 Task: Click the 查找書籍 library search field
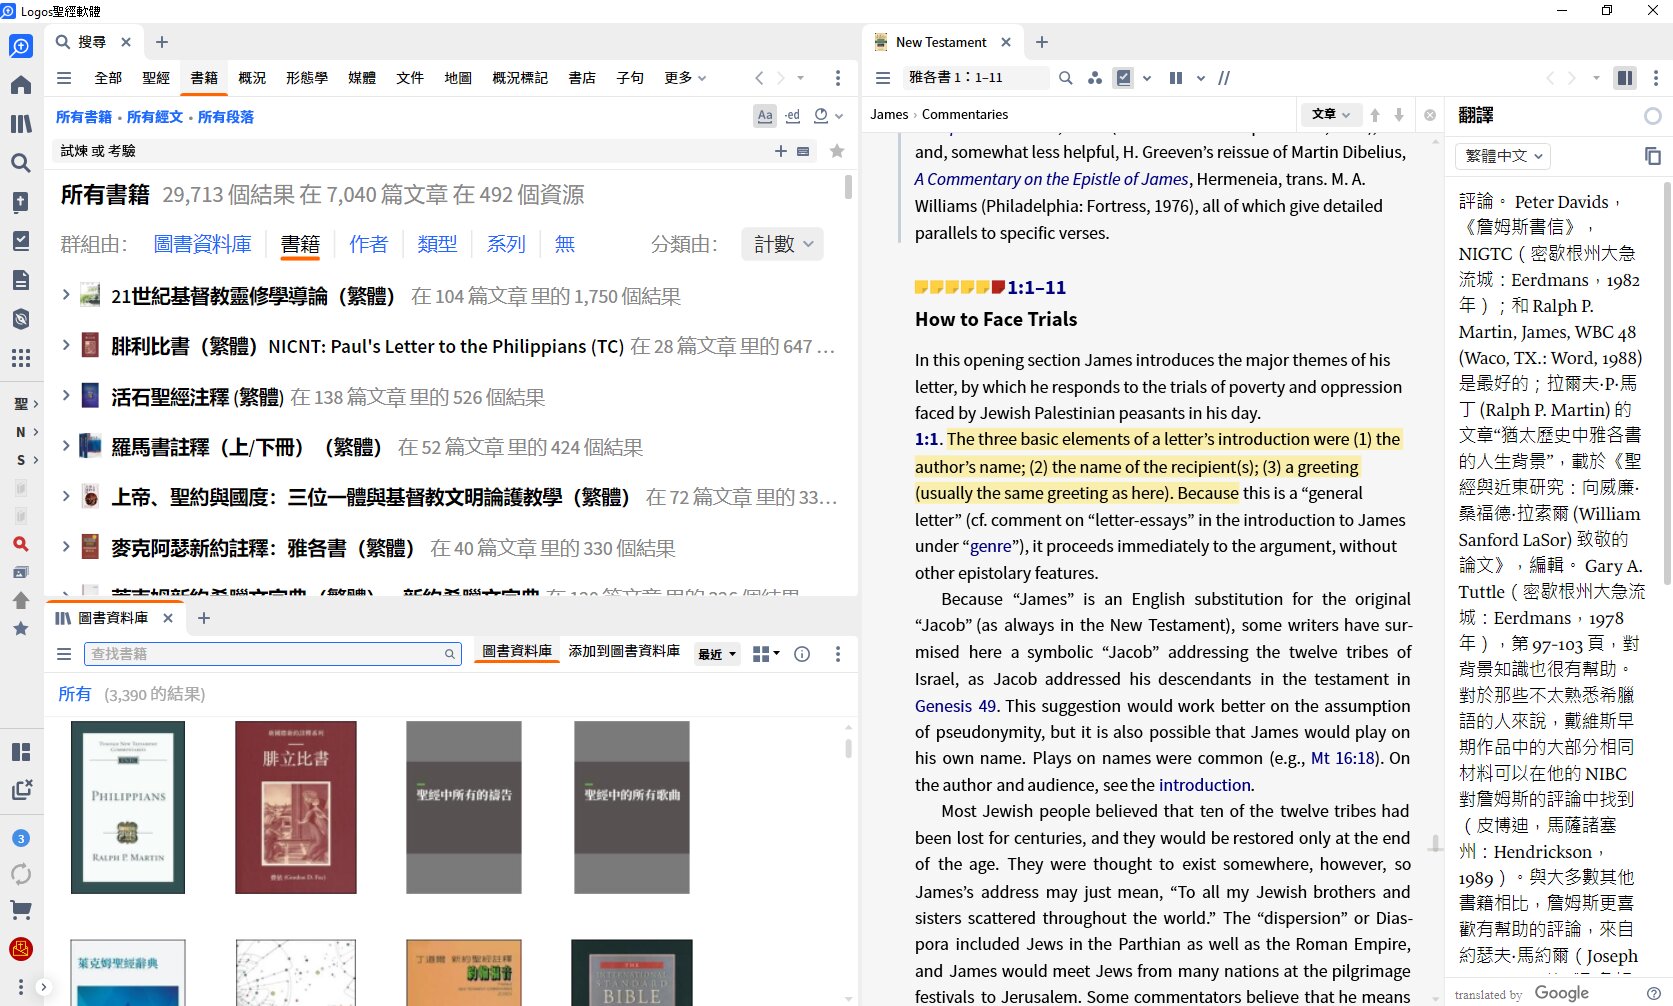272,654
